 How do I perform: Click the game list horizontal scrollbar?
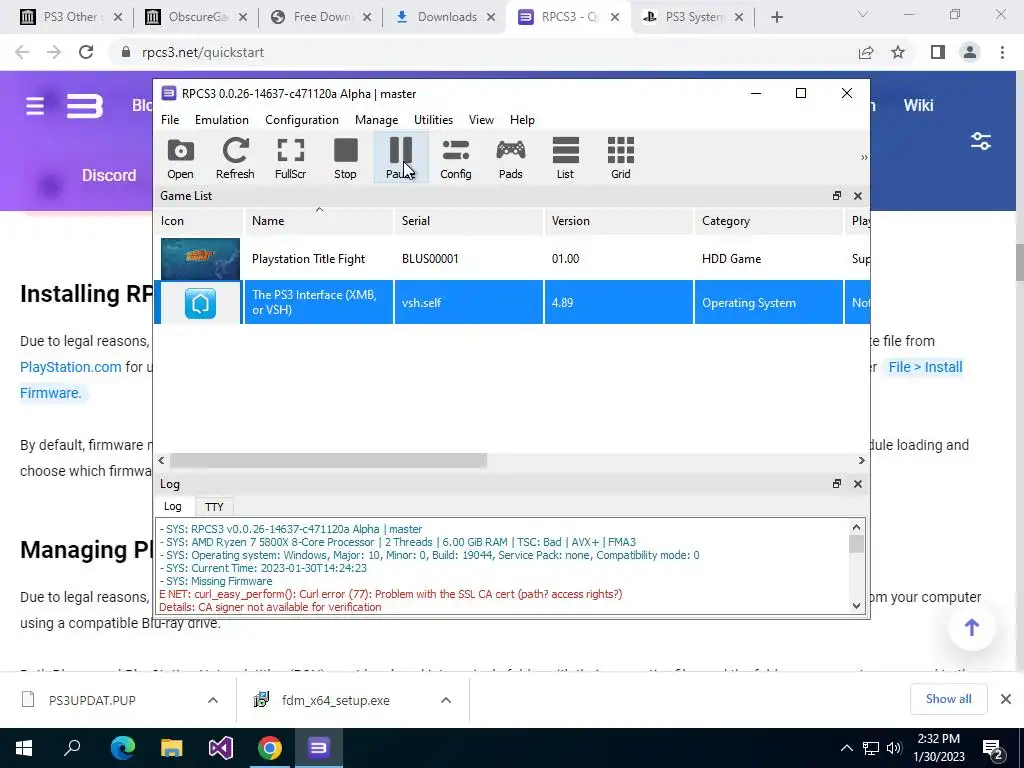click(328, 460)
